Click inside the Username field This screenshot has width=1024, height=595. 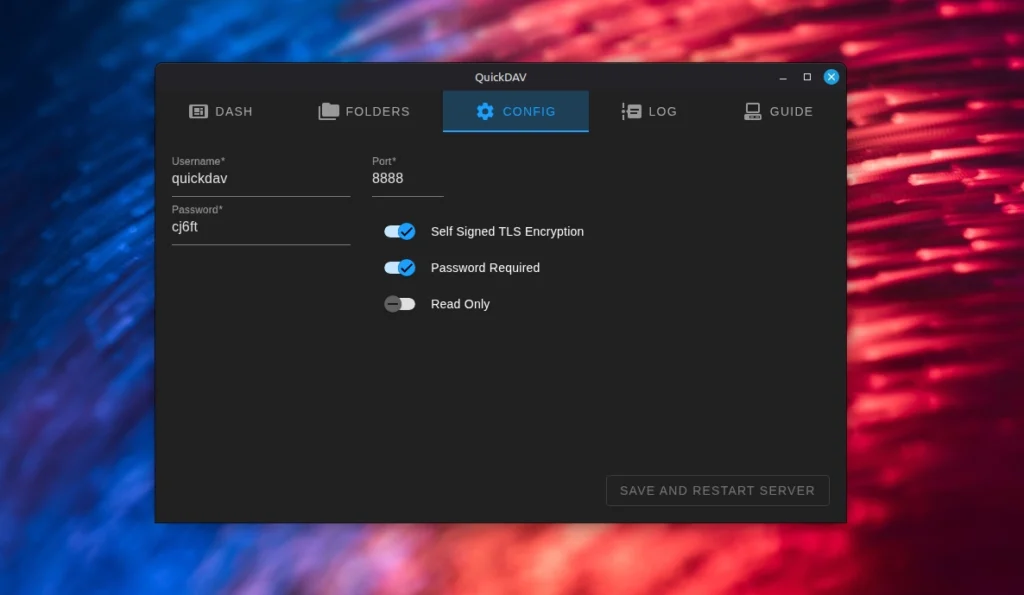tap(260, 178)
